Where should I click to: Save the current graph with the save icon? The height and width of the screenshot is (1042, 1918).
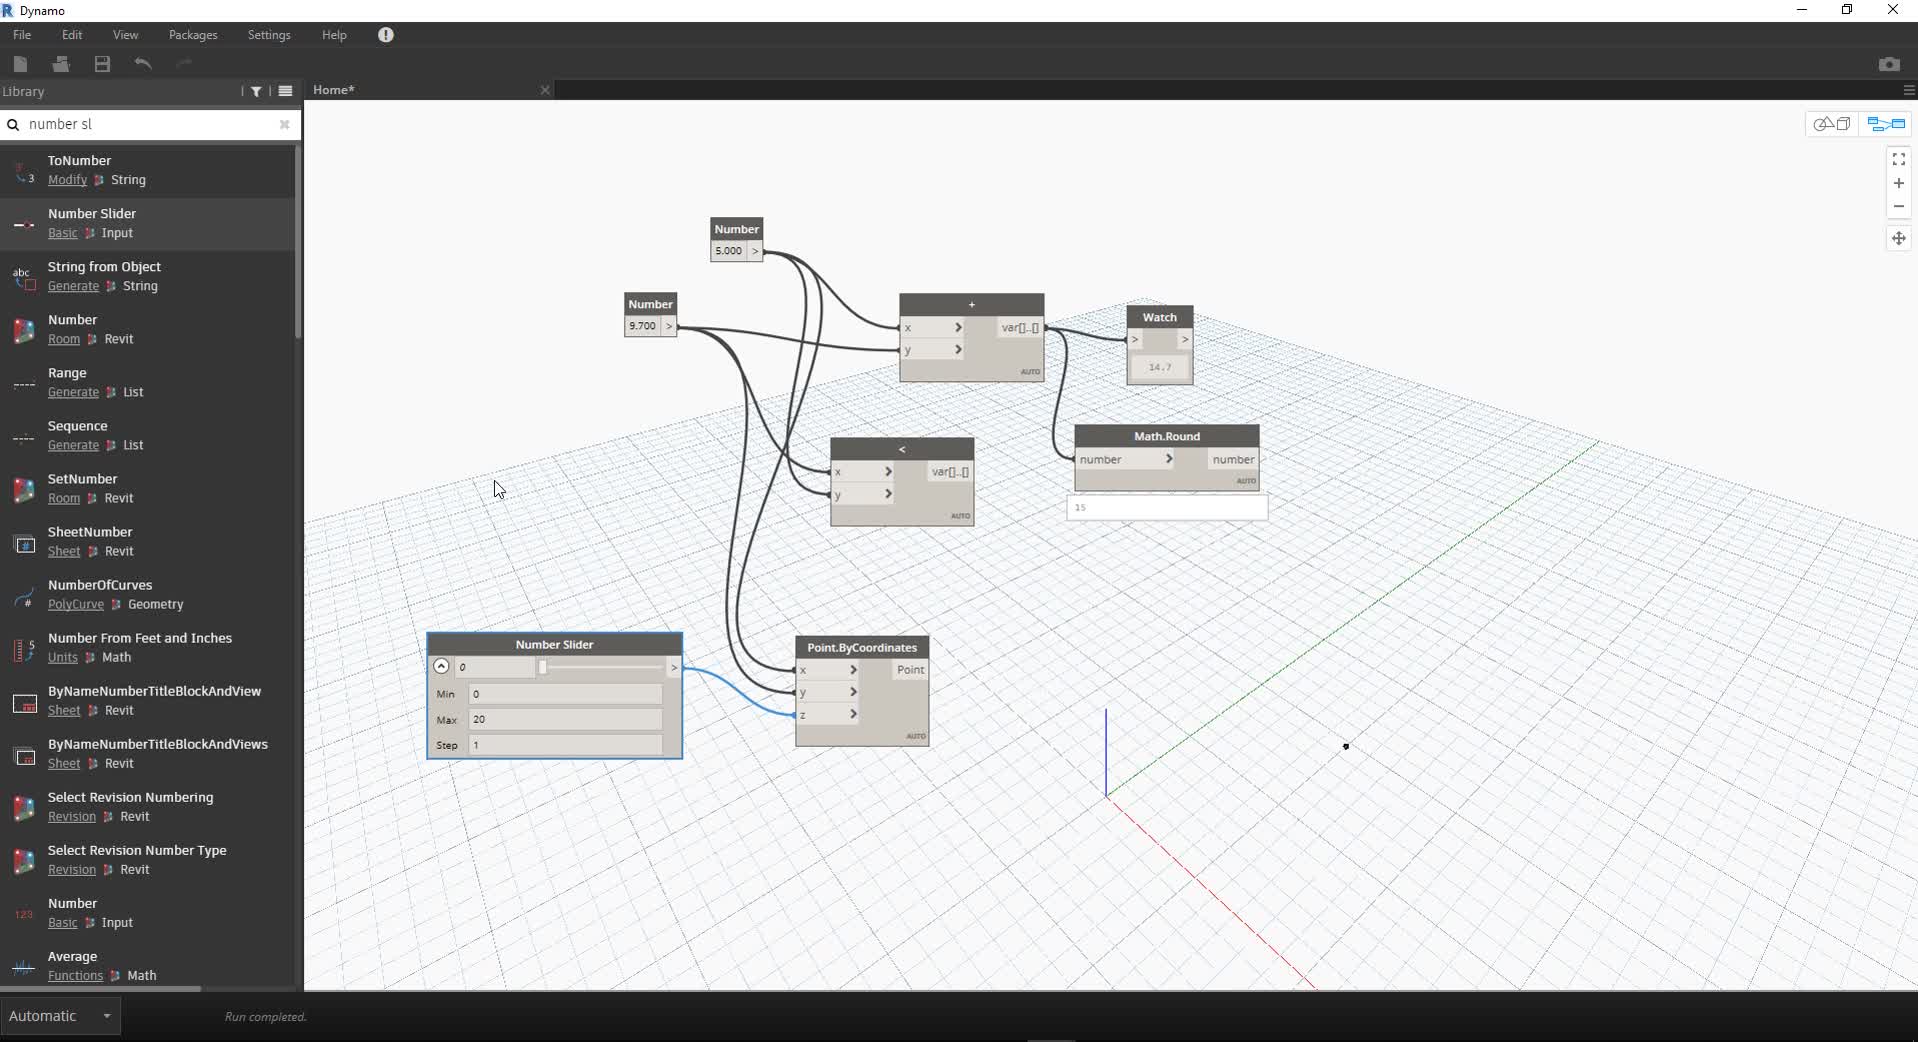pyautogui.click(x=101, y=64)
